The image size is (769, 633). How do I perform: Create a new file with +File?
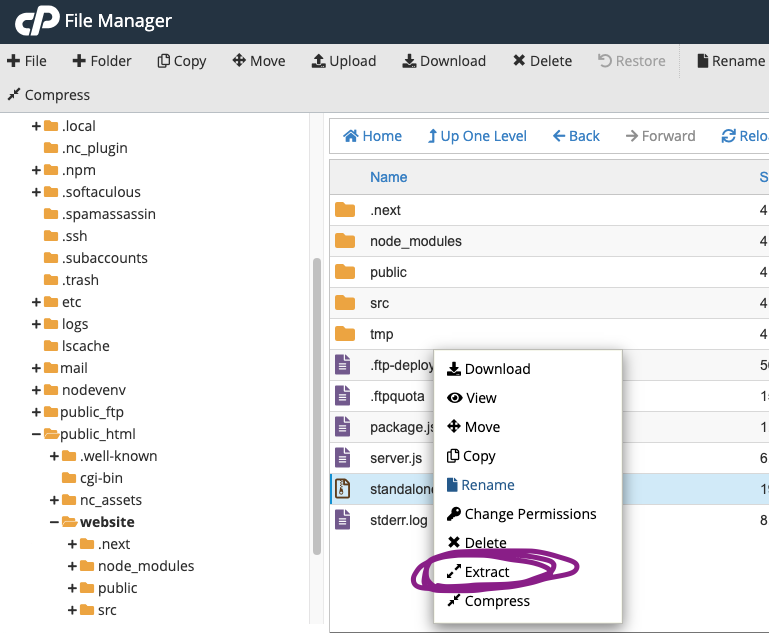click(x=27, y=61)
